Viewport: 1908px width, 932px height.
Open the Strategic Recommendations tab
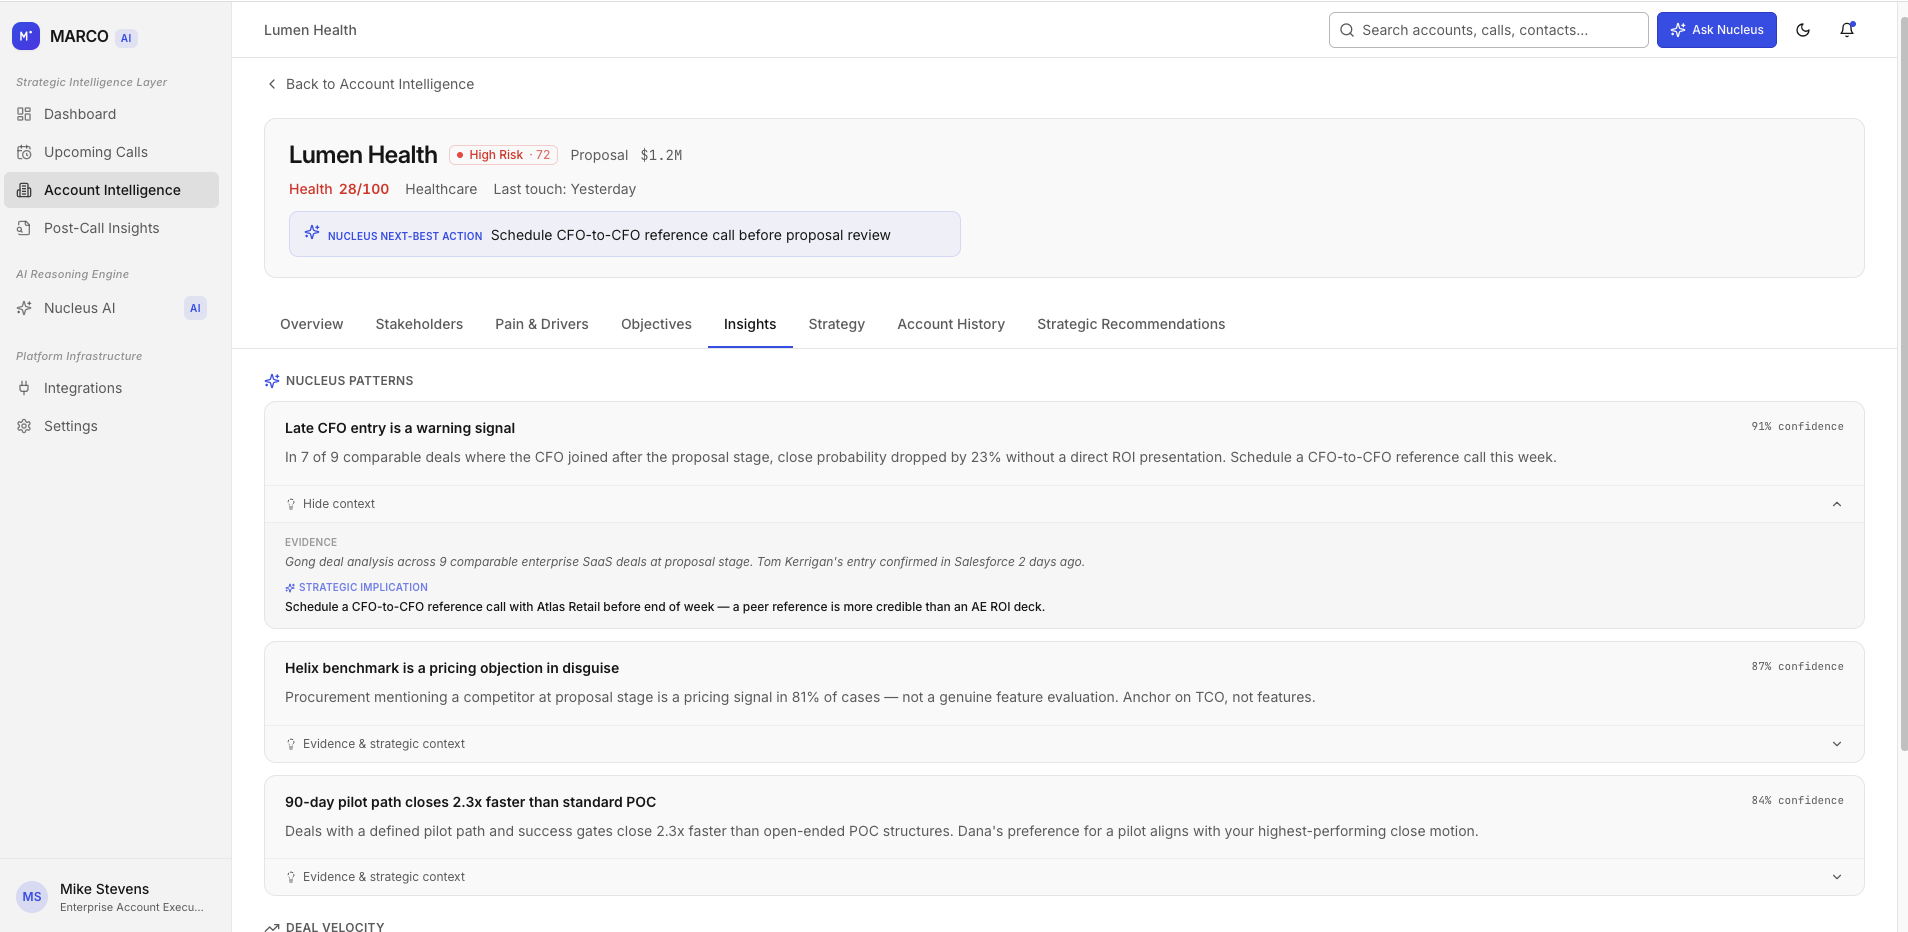click(1131, 324)
